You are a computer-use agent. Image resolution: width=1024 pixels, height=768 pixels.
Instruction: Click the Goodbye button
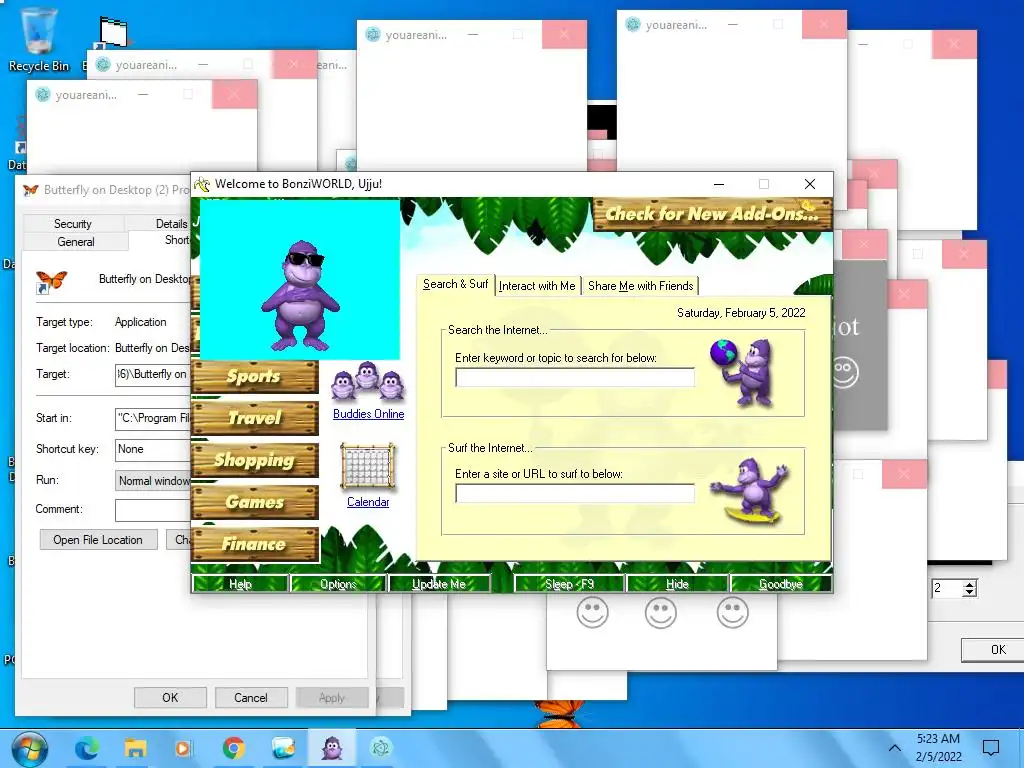781,584
